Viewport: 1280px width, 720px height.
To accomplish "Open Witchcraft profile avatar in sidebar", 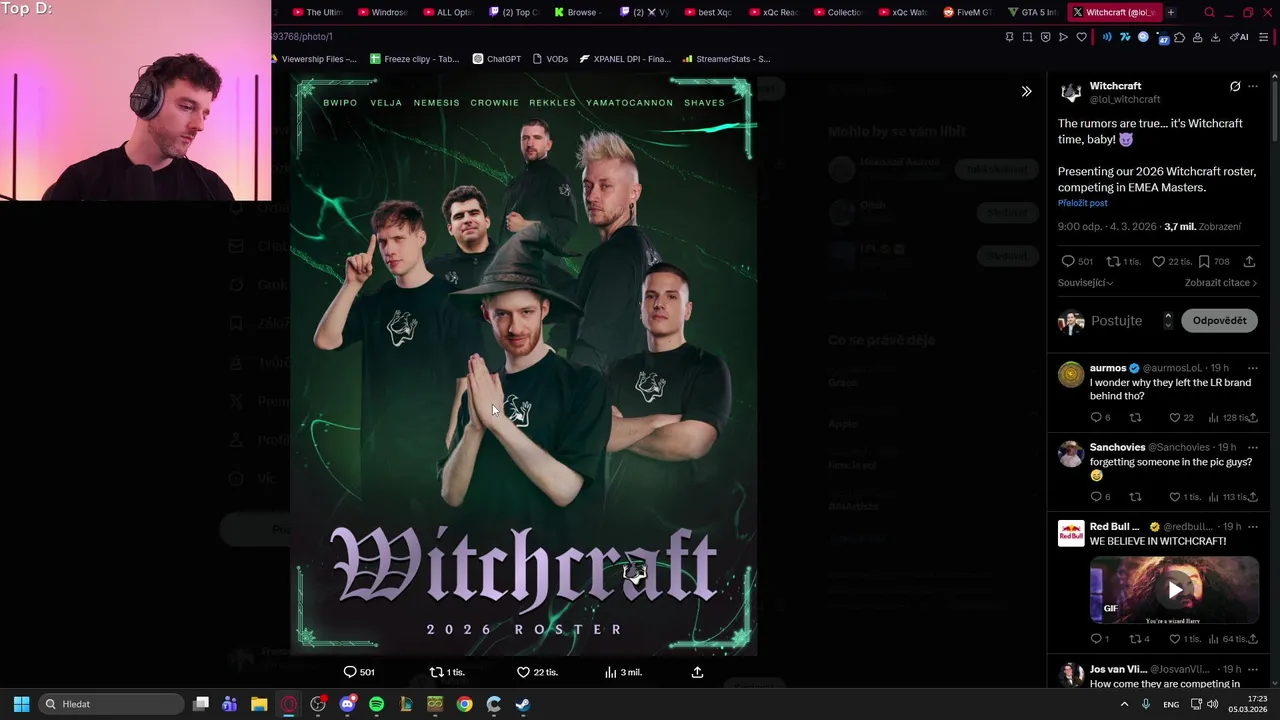I will (1071, 93).
